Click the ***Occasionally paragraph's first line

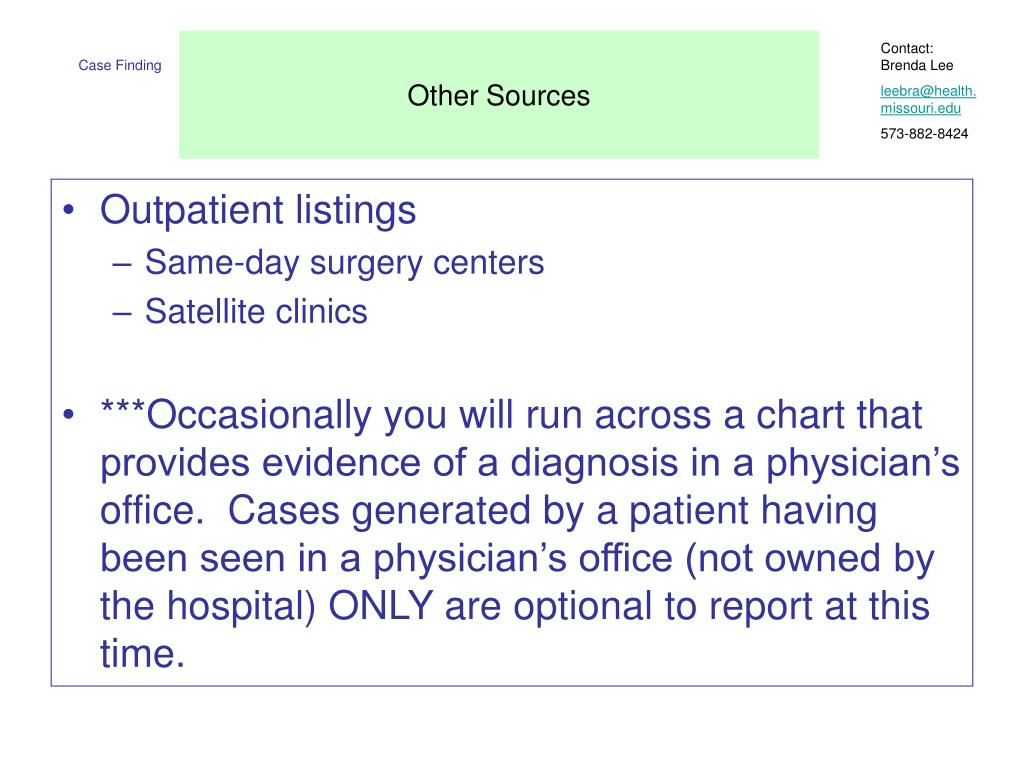pos(511,415)
